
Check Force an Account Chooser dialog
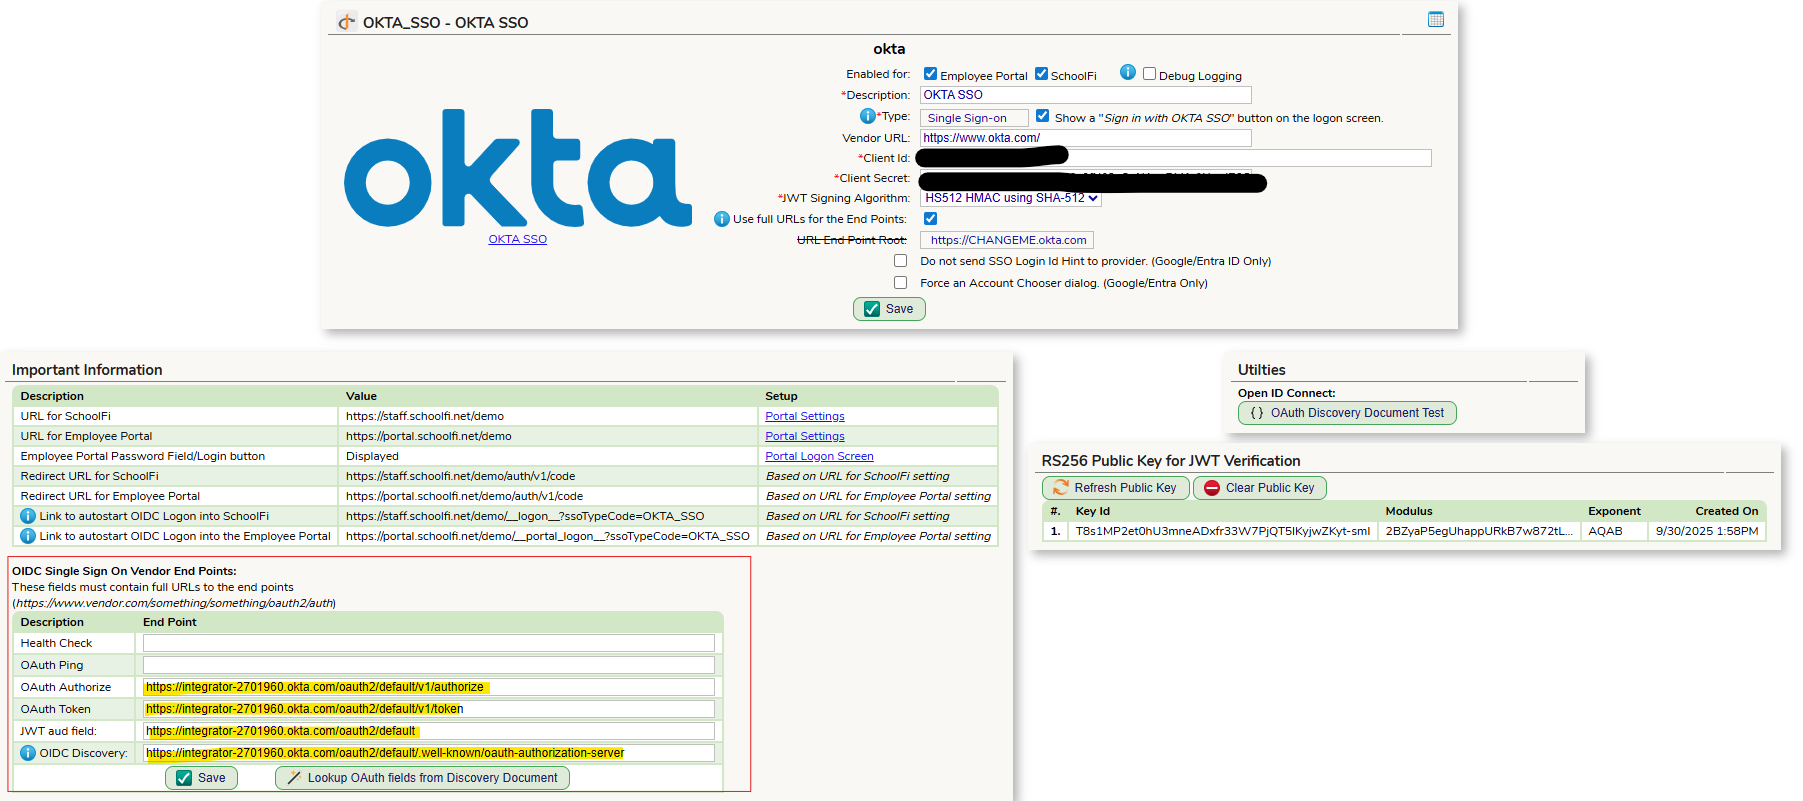point(901,283)
